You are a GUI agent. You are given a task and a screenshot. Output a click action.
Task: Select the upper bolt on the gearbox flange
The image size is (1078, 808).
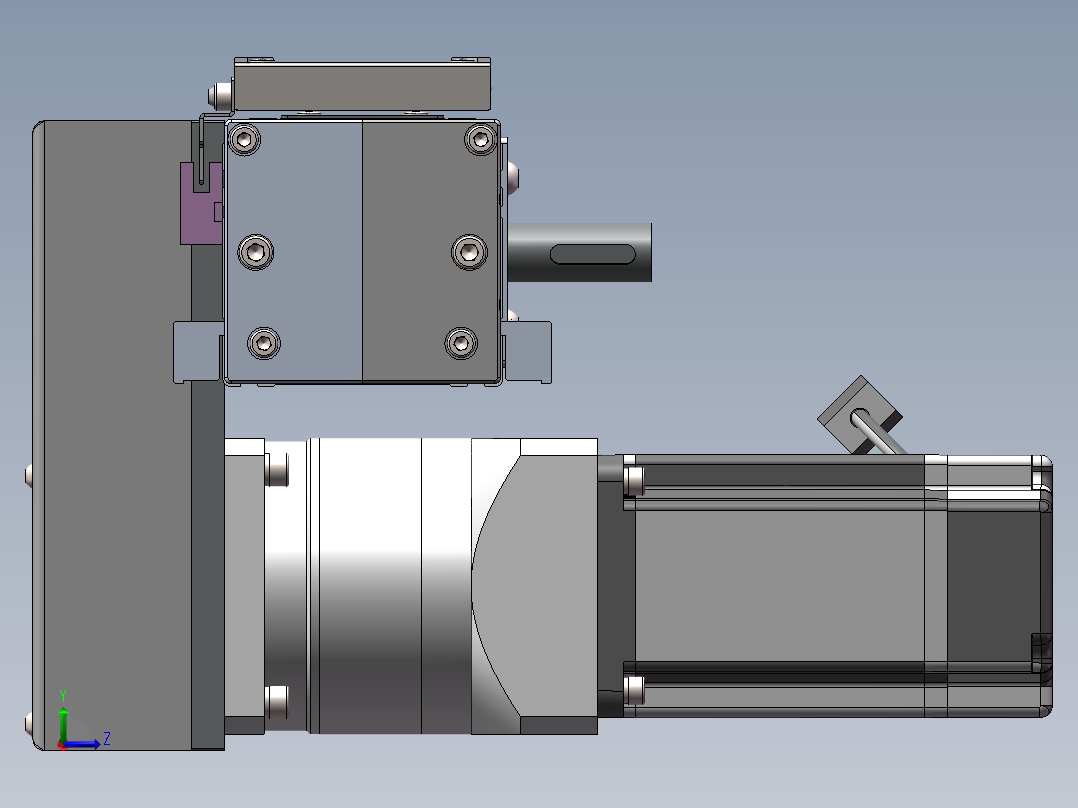click(x=276, y=470)
